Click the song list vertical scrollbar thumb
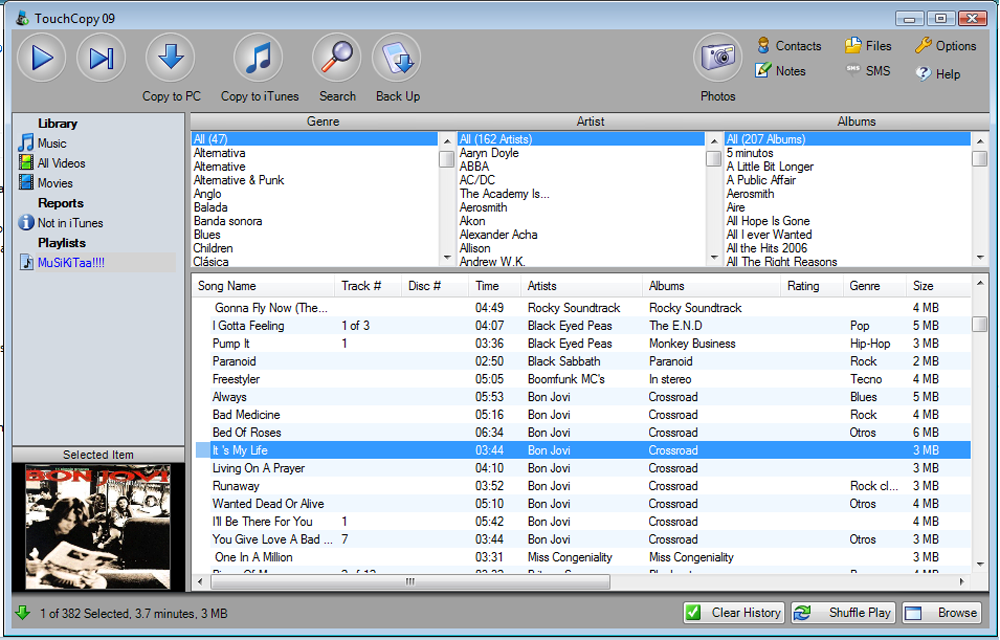 [x=980, y=324]
